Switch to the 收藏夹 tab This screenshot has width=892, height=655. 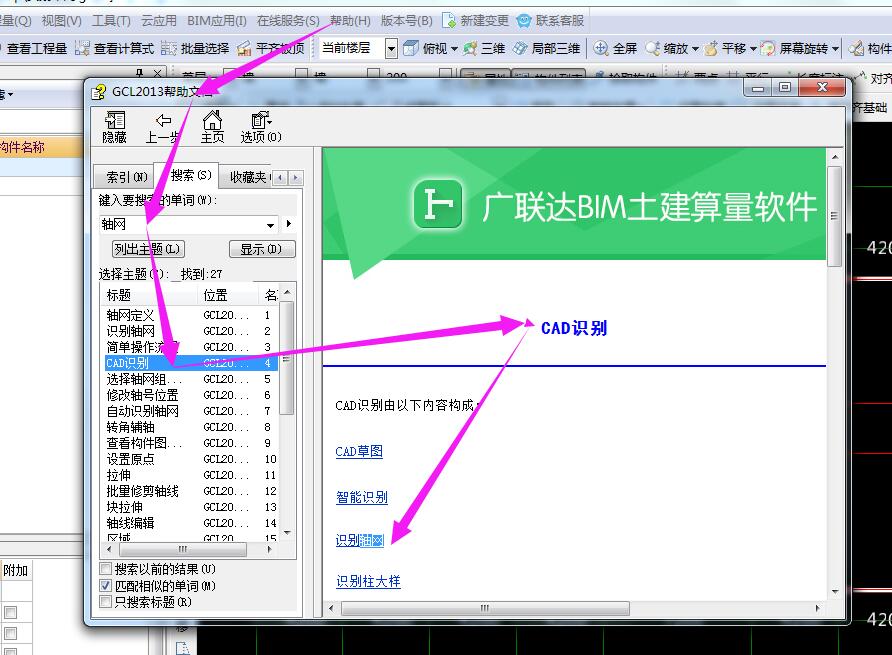coord(247,177)
